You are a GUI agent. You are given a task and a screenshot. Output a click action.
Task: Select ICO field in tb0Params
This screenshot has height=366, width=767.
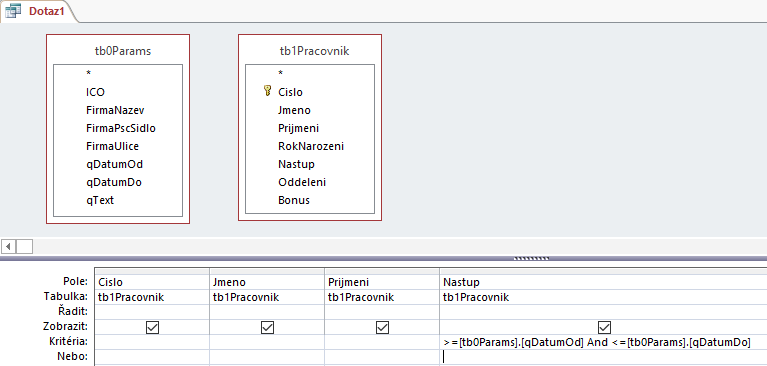pos(95,92)
